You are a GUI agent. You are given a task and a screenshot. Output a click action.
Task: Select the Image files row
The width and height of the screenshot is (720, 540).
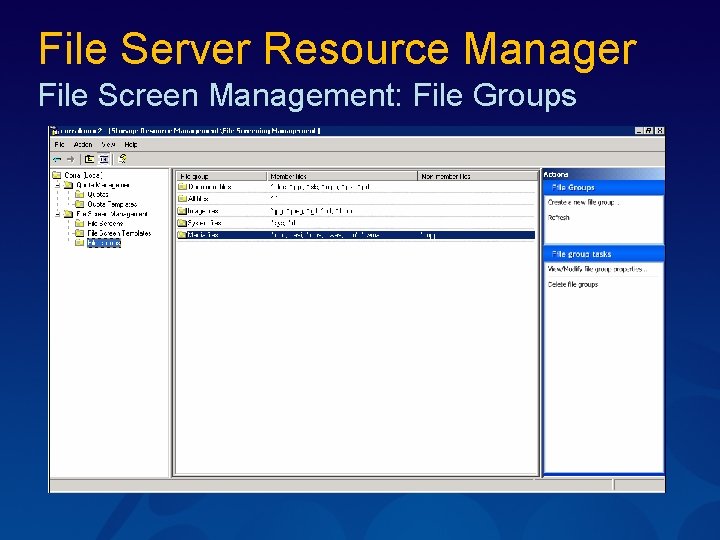pyautogui.click(x=356, y=211)
